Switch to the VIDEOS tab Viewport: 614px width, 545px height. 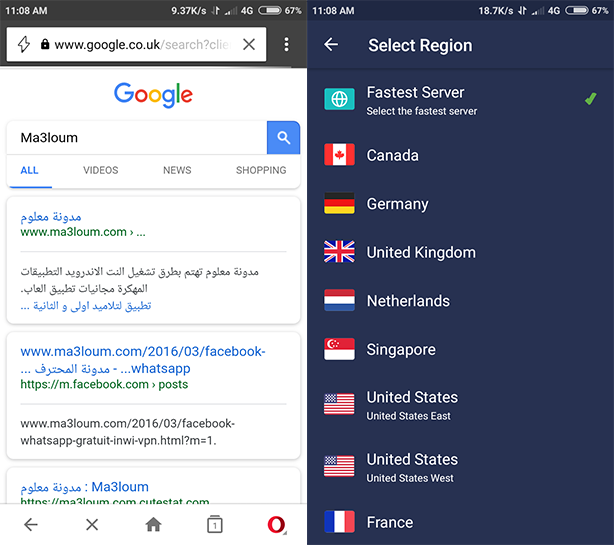pyautogui.click(x=100, y=170)
